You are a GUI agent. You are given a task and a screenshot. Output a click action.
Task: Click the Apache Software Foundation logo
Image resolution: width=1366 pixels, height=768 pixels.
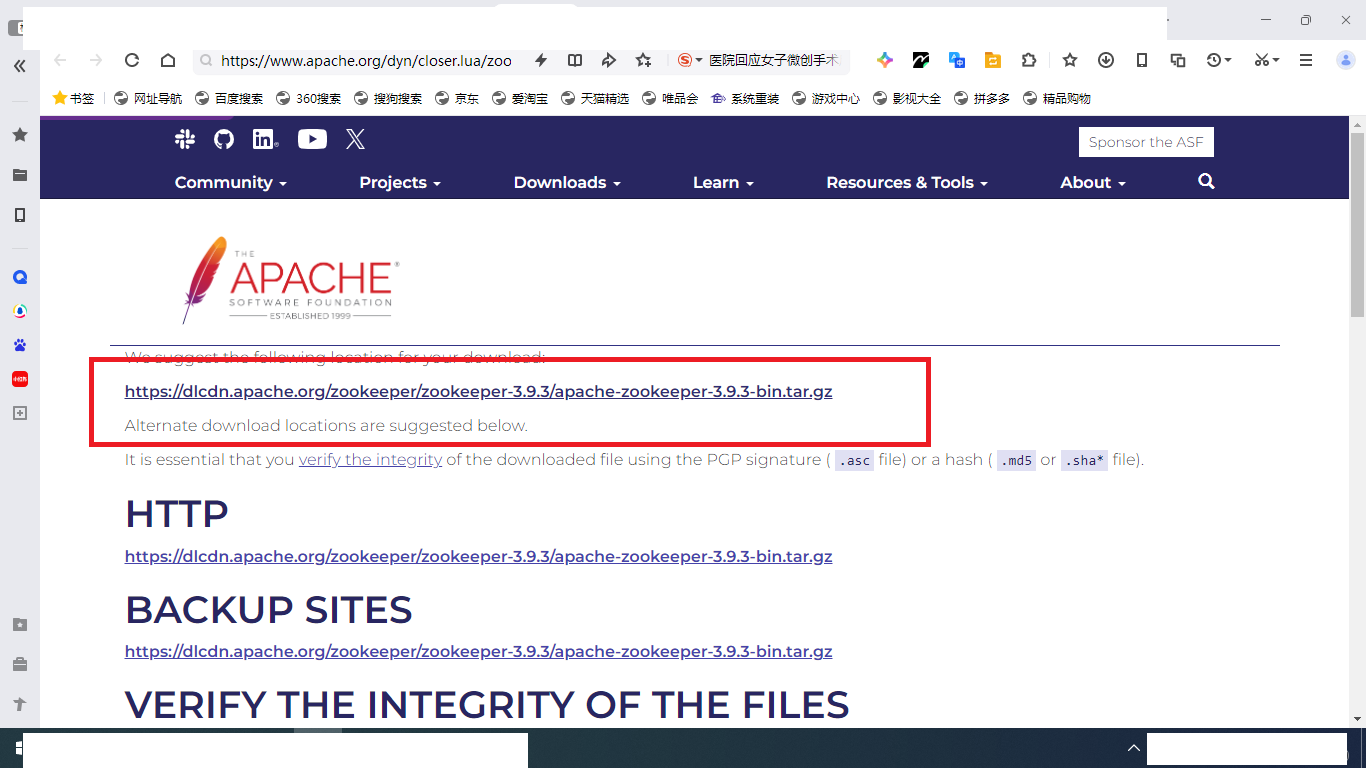(291, 279)
